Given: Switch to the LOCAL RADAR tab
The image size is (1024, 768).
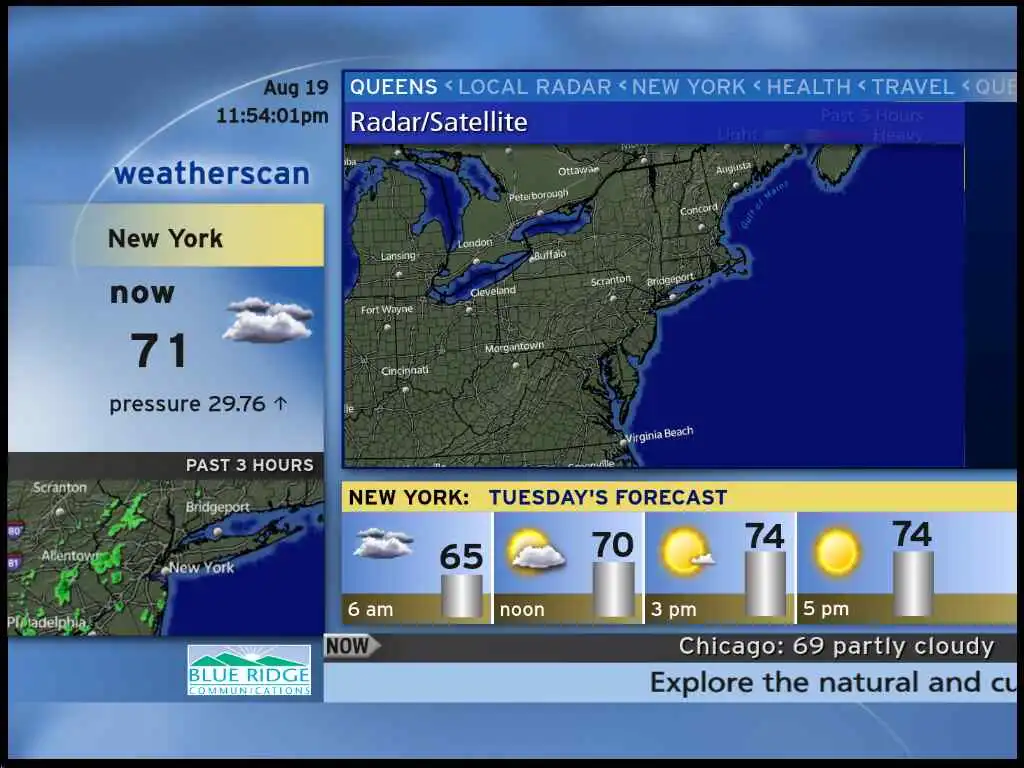Looking at the screenshot, I should [534, 87].
